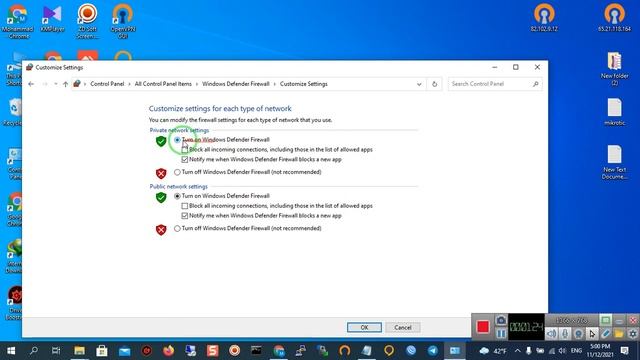The image size is (640, 360).
Task: Expand chevron after Windows Defender Firewall breadcrumb
Action: coord(275,84)
